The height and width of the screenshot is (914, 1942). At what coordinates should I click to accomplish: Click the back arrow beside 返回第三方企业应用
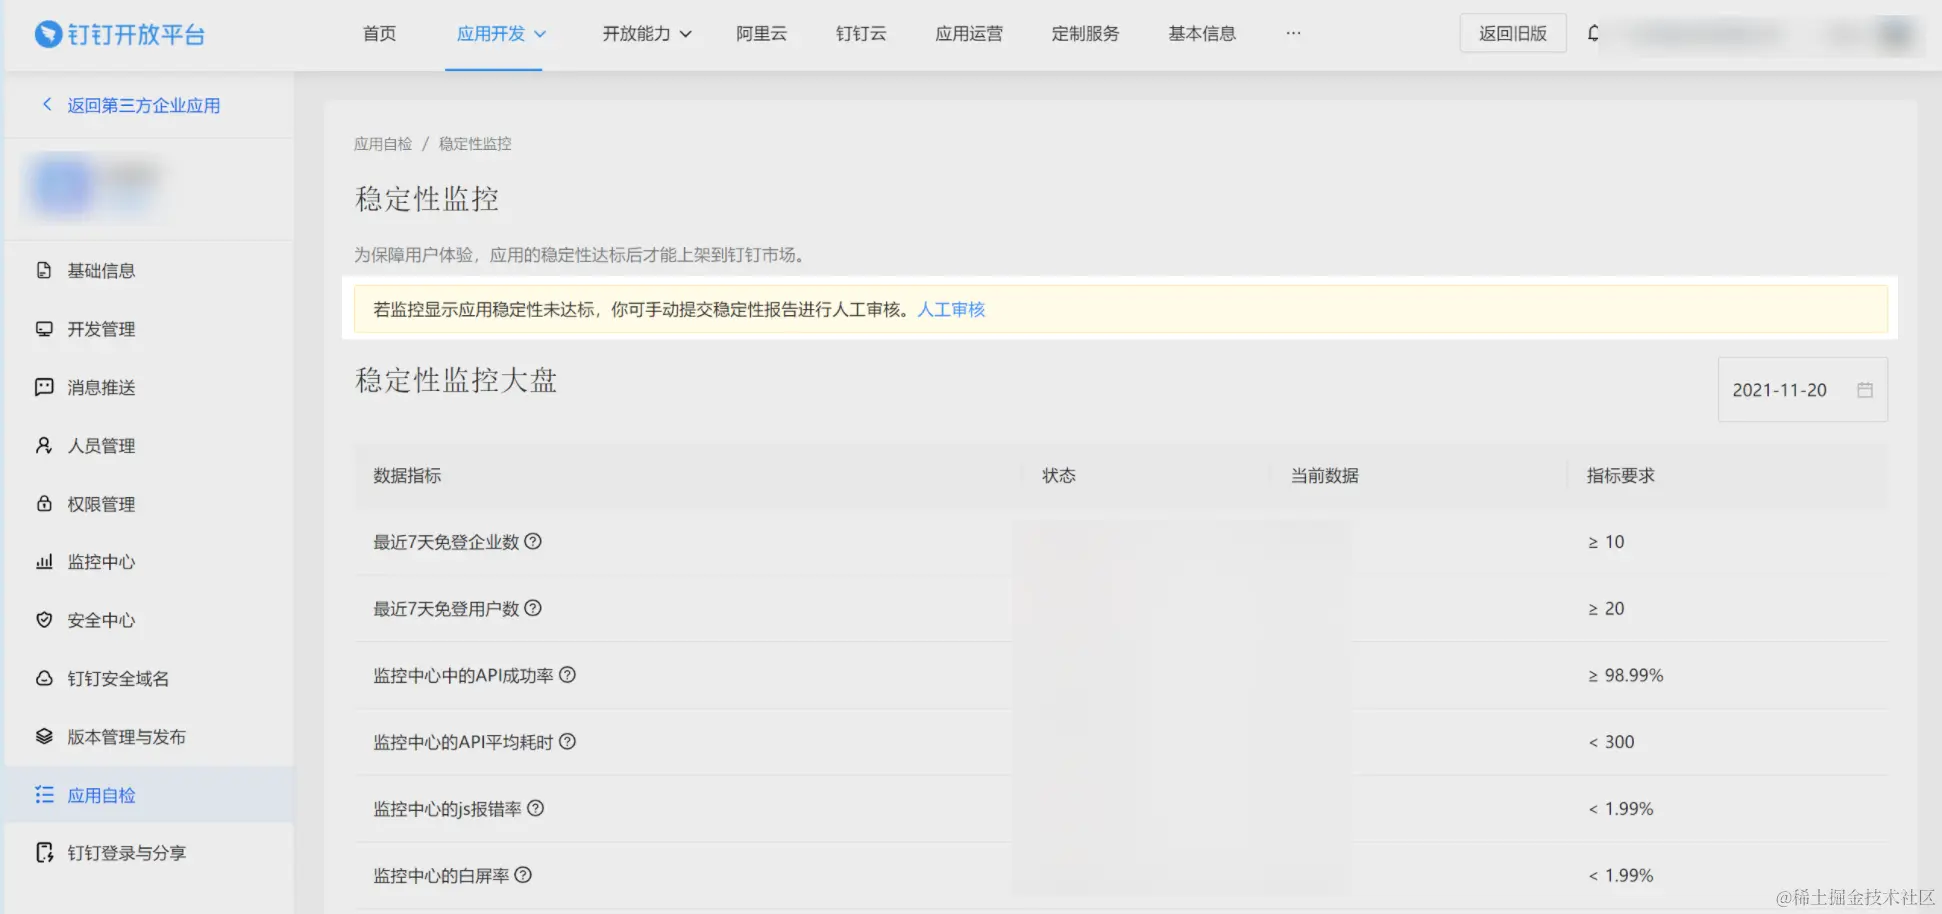(x=46, y=104)
